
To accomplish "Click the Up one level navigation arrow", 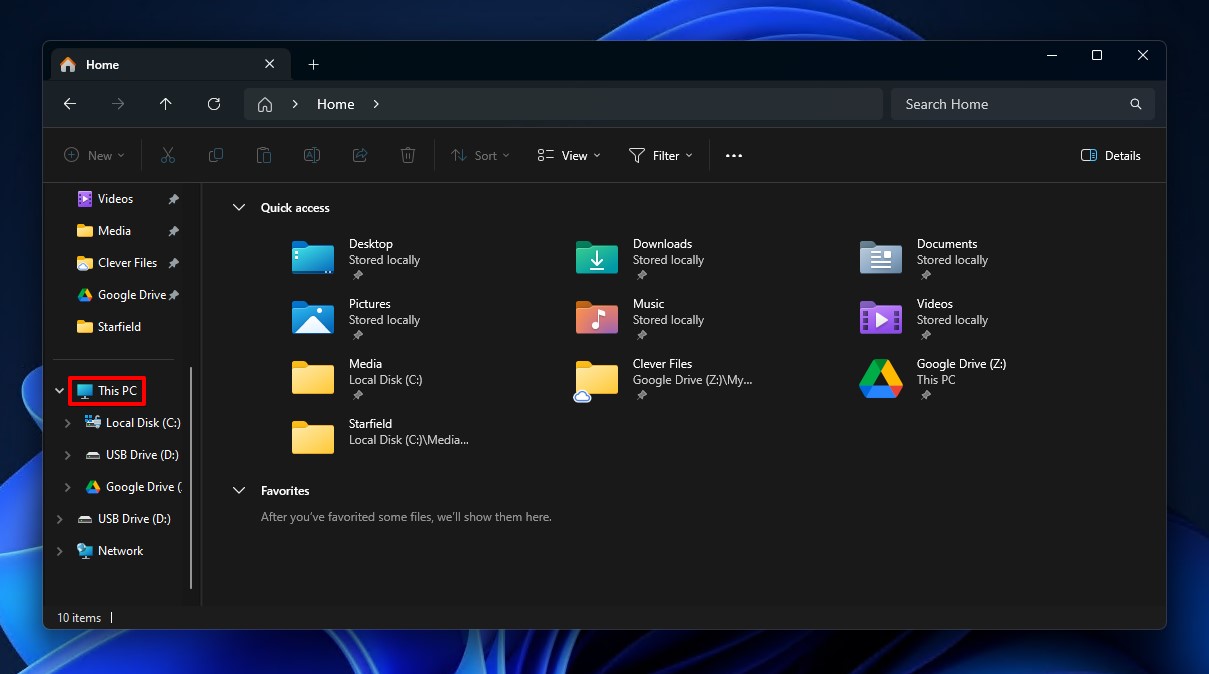I will 166,104.
